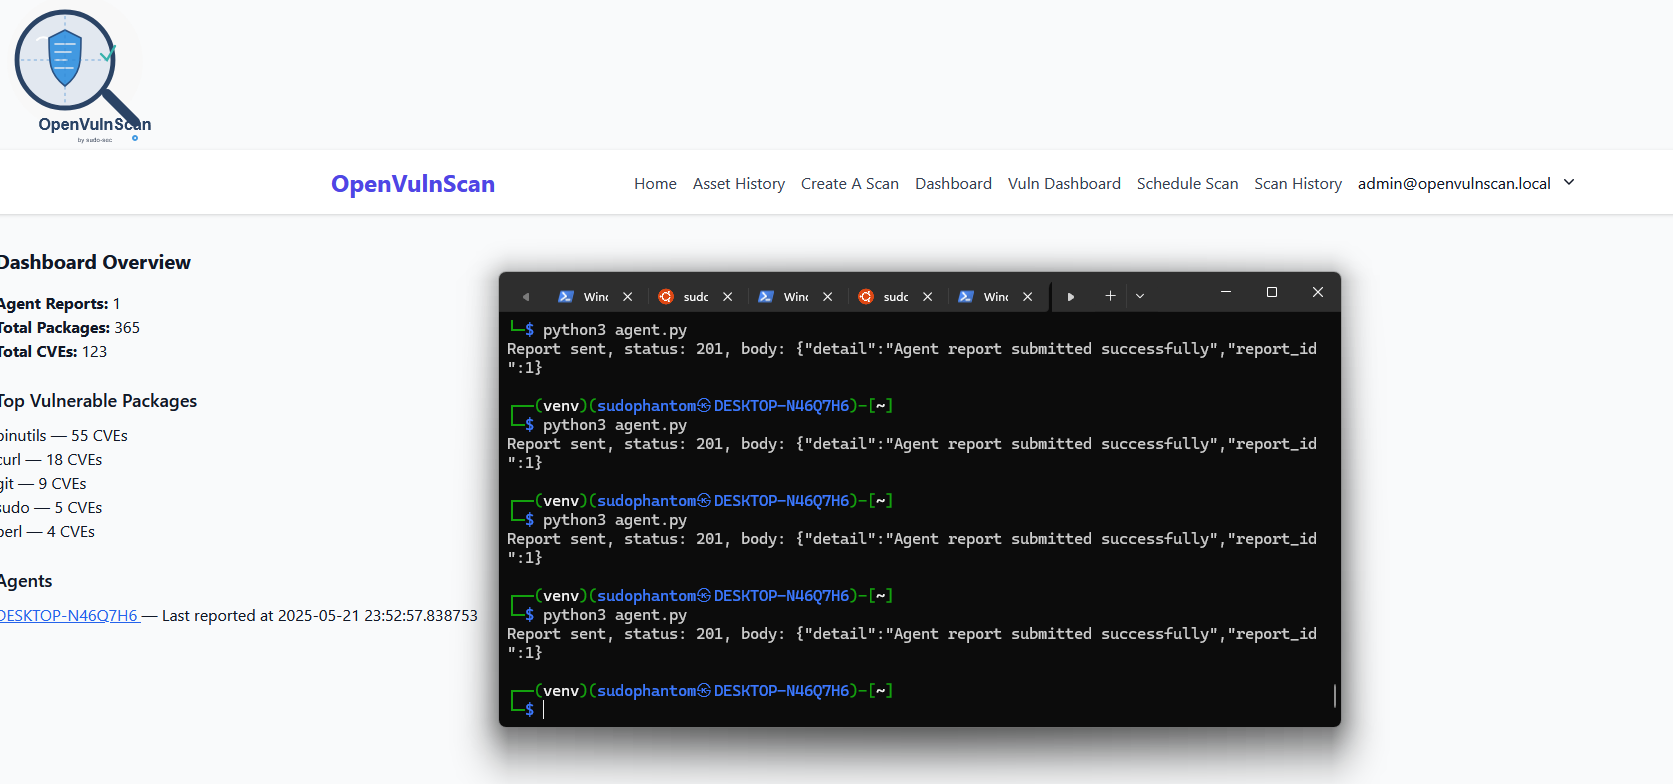Open the Schedule Scan page
Image resolution: width=1673 pixels, height=784 pixels.
click(1187, 184)
